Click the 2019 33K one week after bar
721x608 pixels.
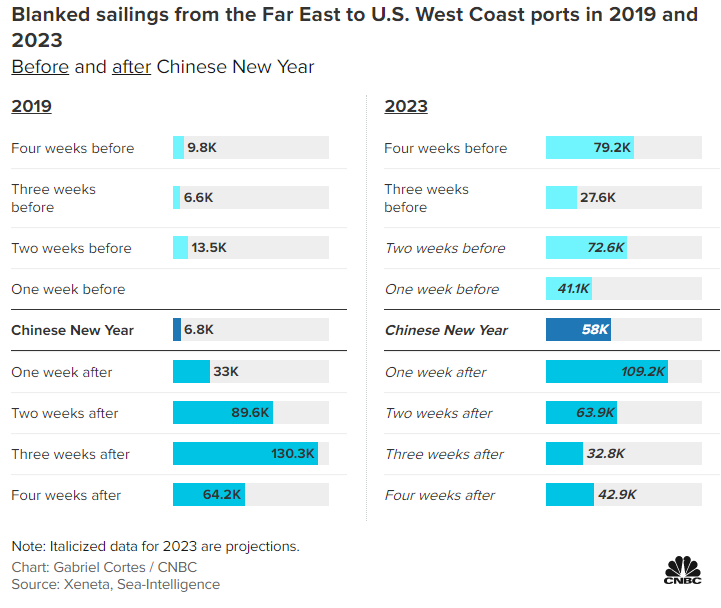pyautogui.click(x=191, y=372)
